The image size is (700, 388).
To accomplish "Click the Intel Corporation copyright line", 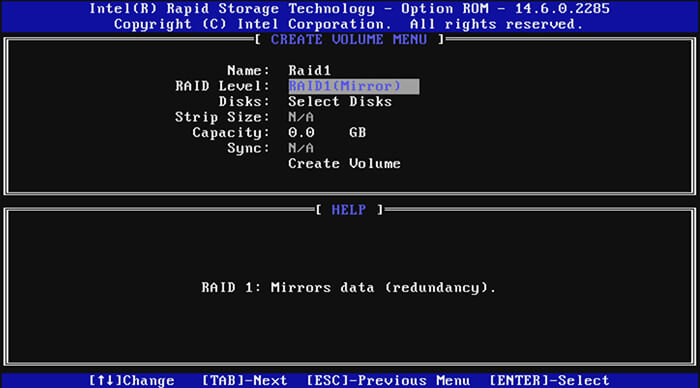I will [x=349, y=24].
